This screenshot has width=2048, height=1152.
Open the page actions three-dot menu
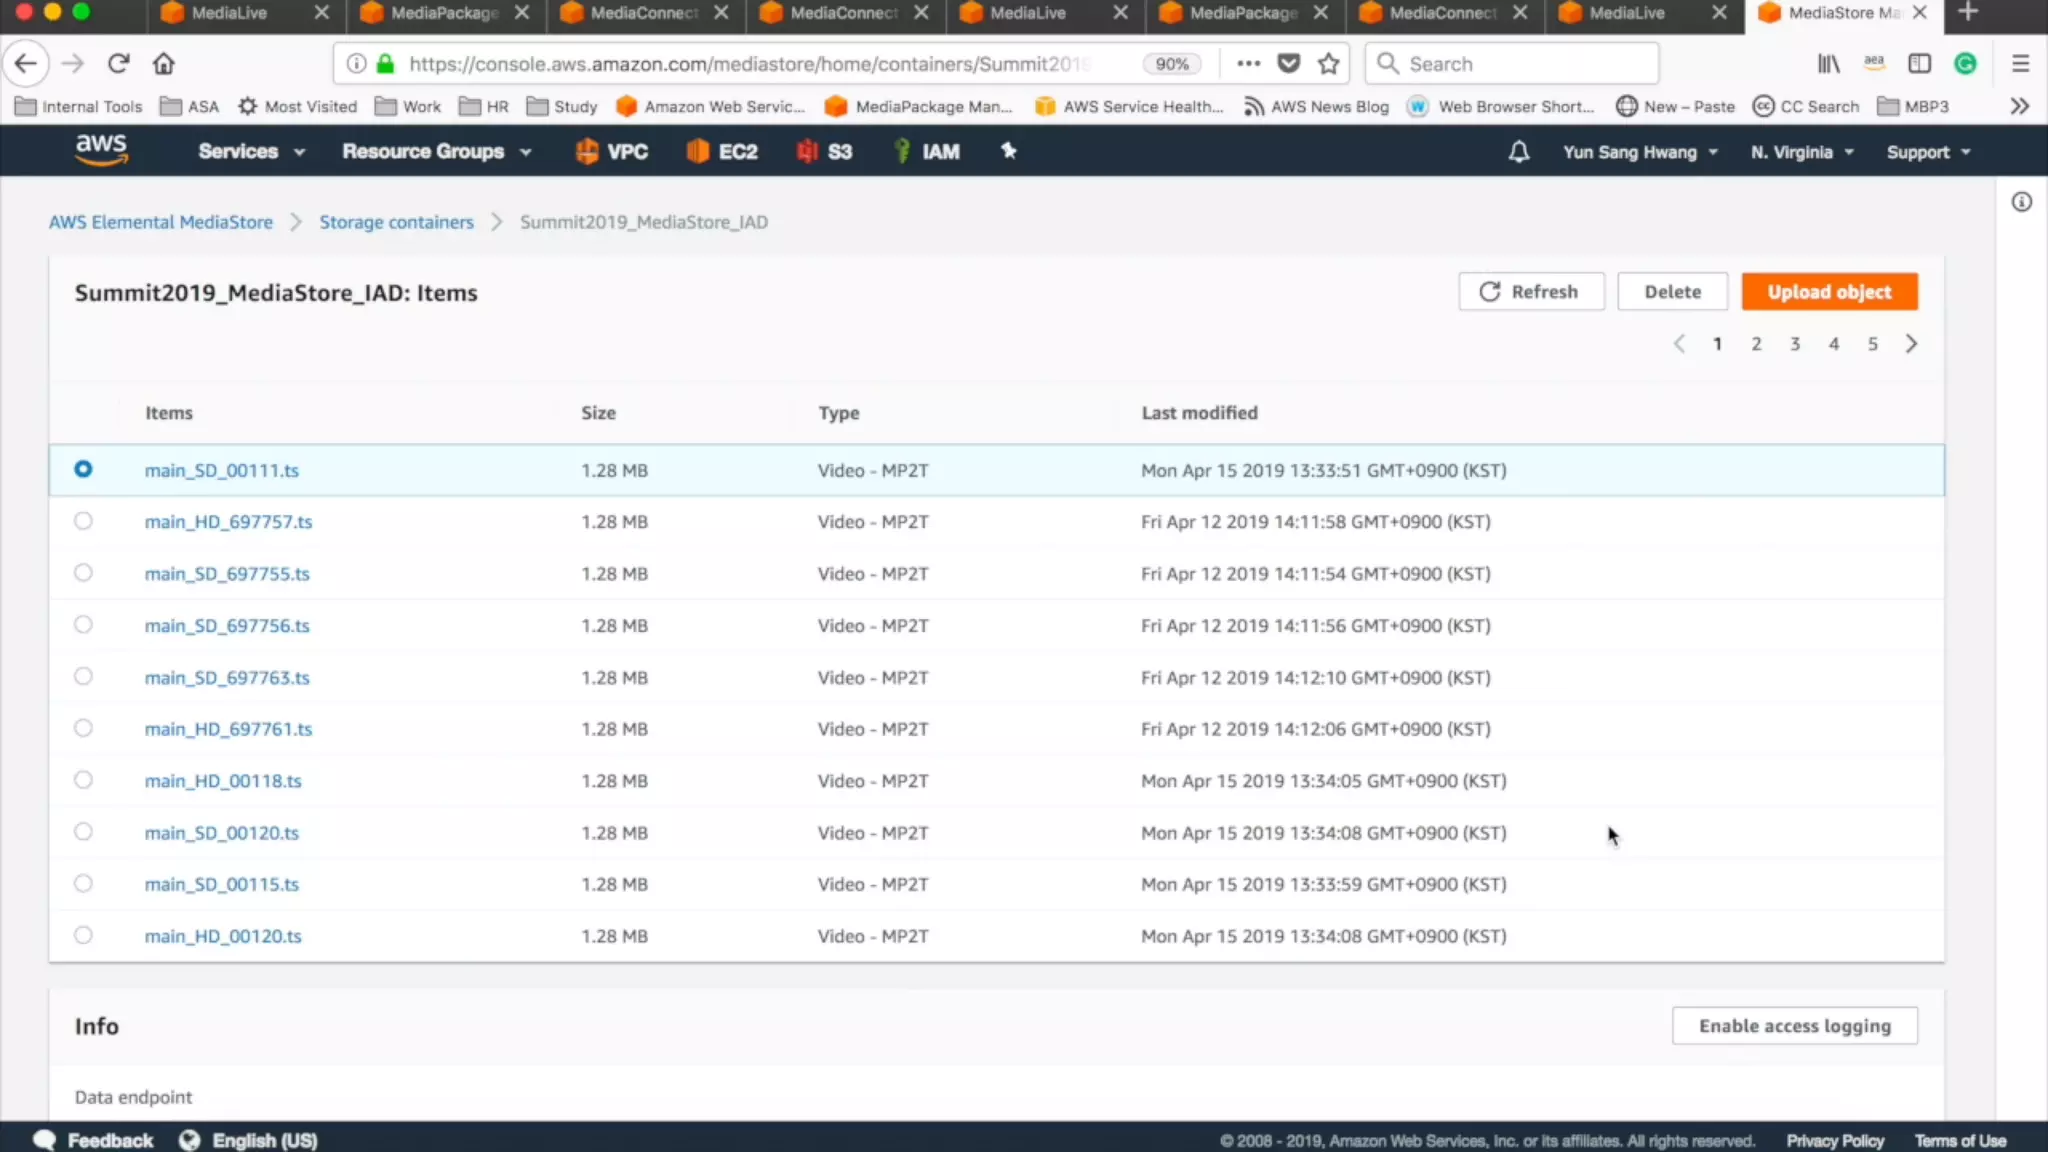pos(1248,64)
